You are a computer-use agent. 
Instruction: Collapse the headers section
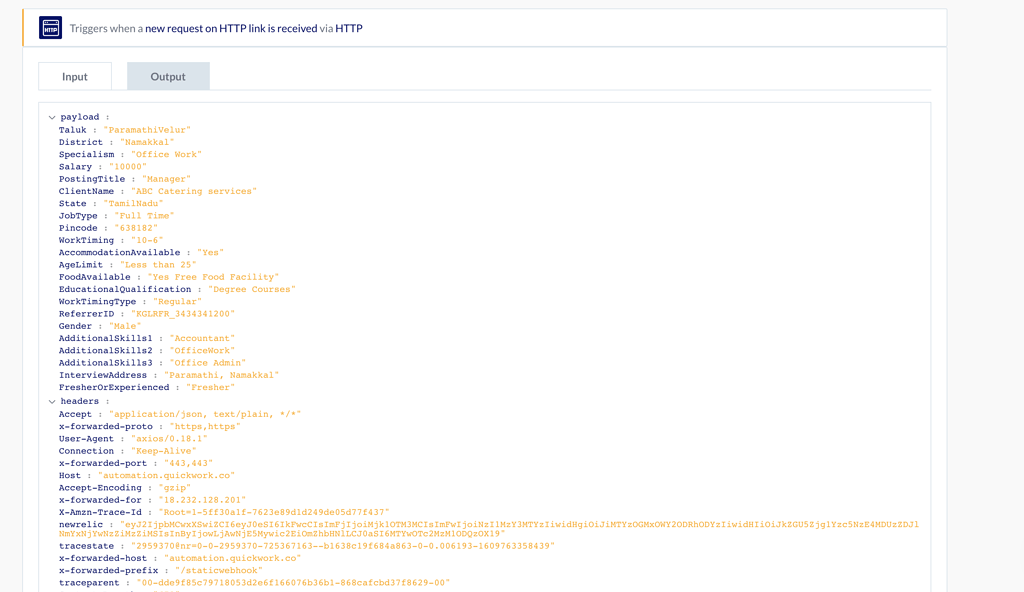point(52,401)
